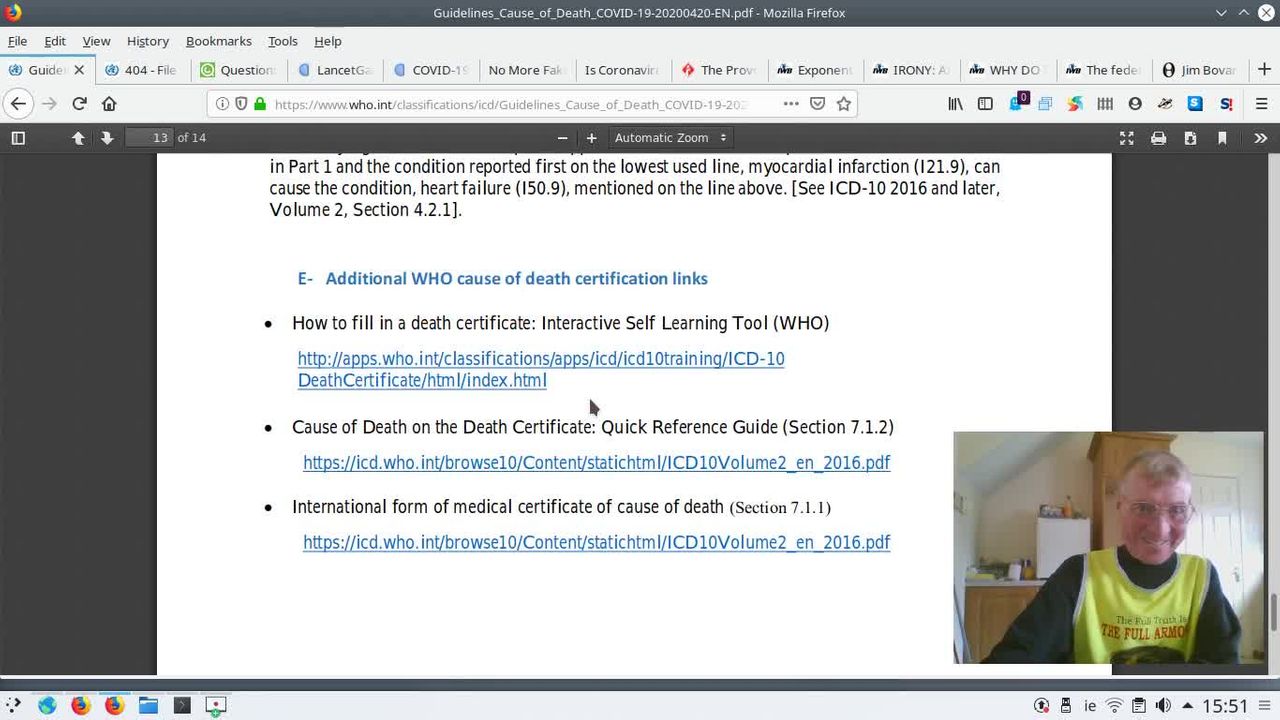Click the volume icon in system tray
1280x720 pixels.
(1163, 706)
